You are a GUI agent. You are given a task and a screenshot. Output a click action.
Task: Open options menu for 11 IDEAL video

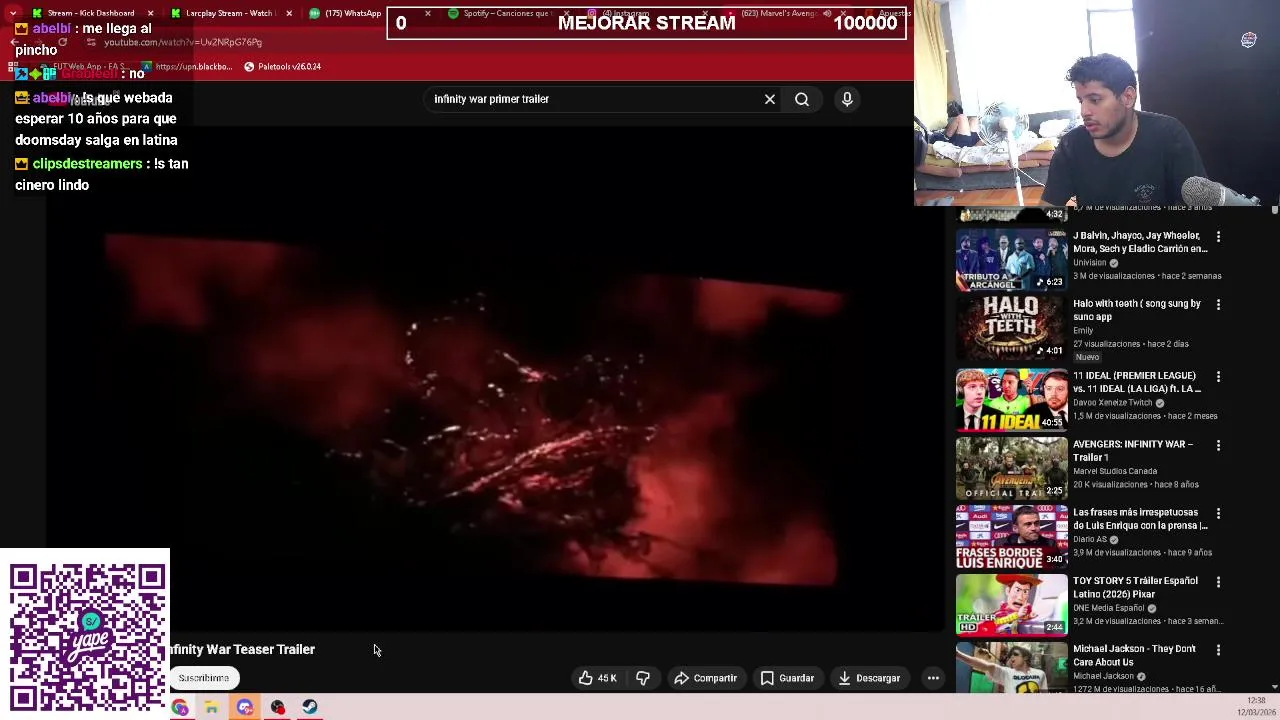point(1218,377)
